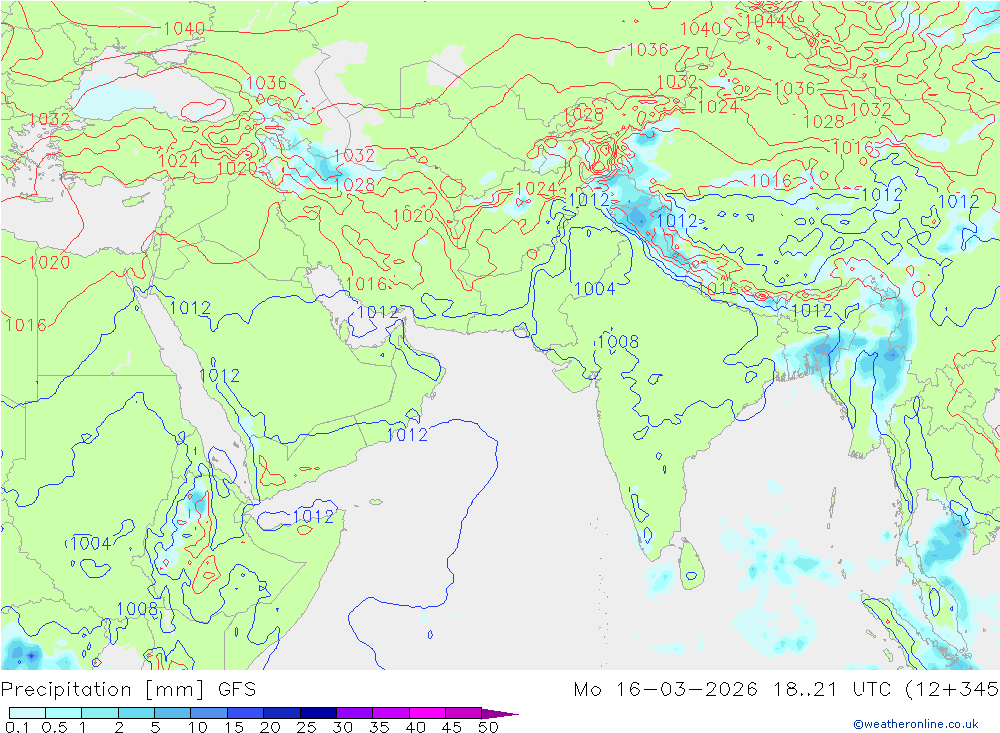Click the '1008' isobar label over Africa
1000x733 pixels.
137,609
